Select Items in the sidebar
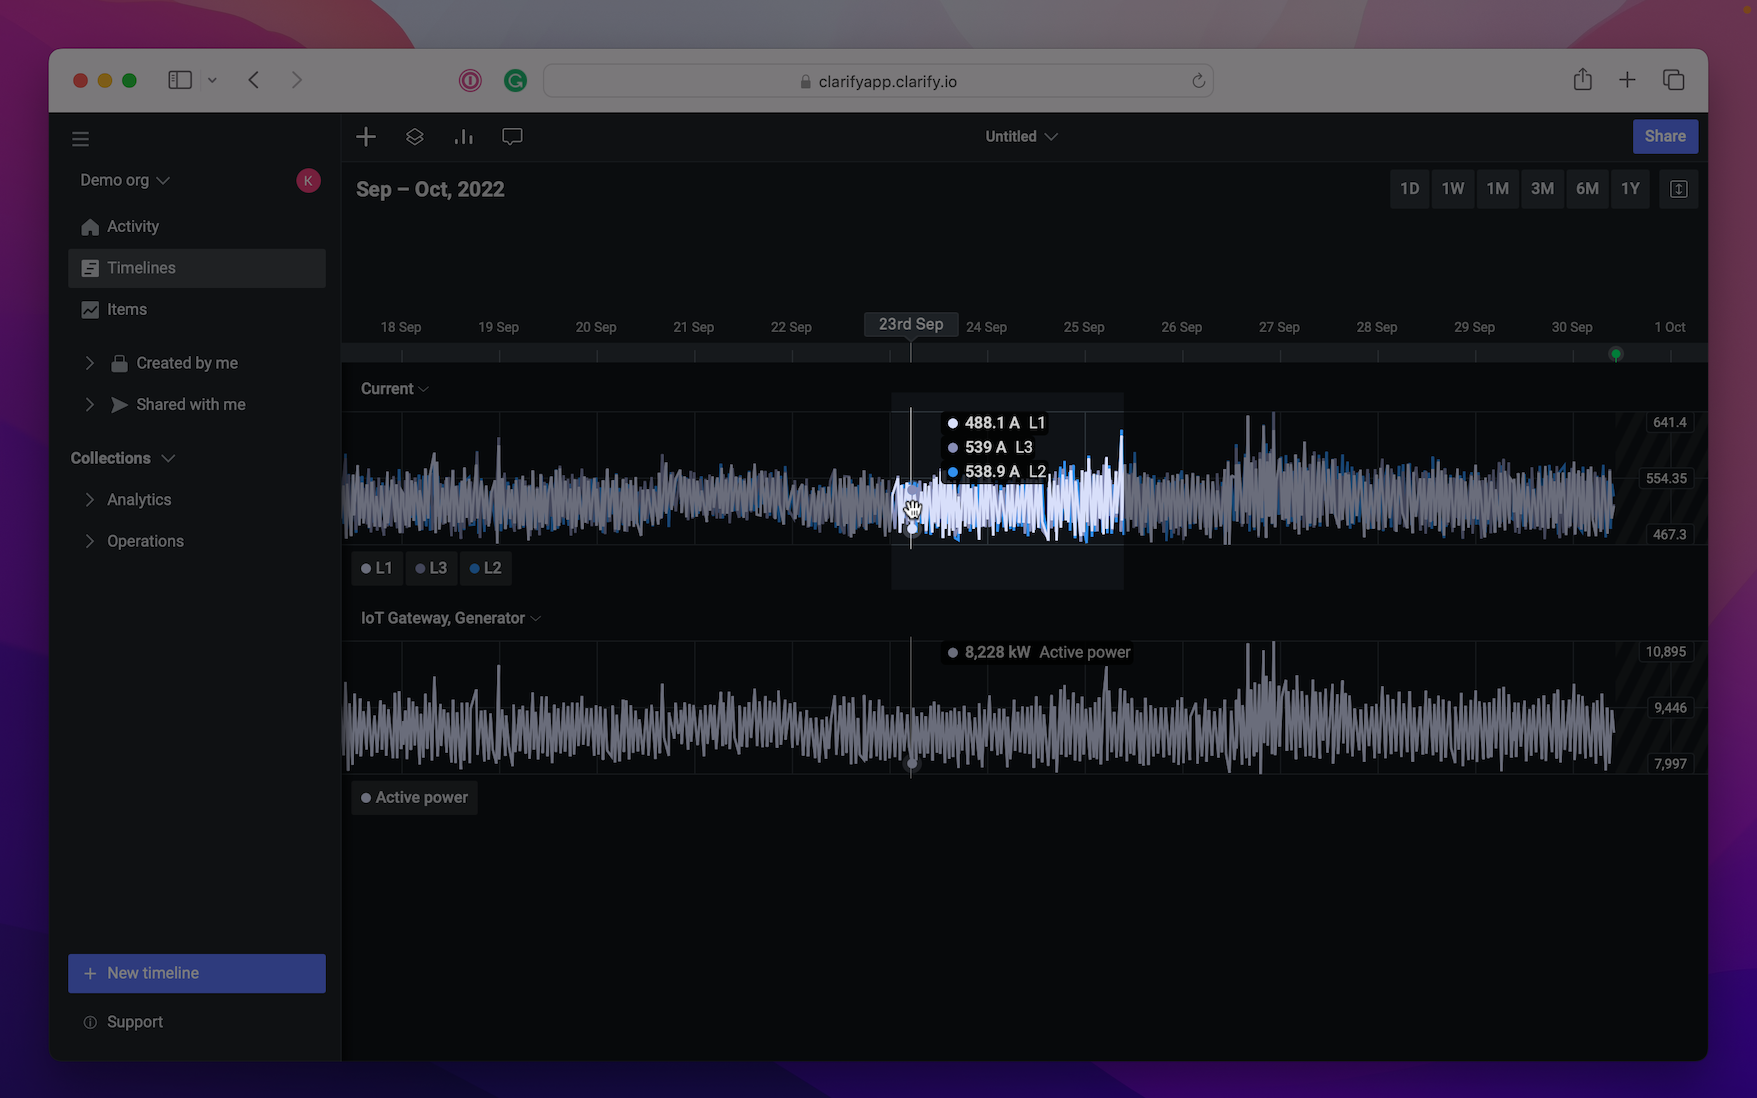The width and height of the screenshot is (1757, 1098). pyautogui.click(x=127, y=310)
